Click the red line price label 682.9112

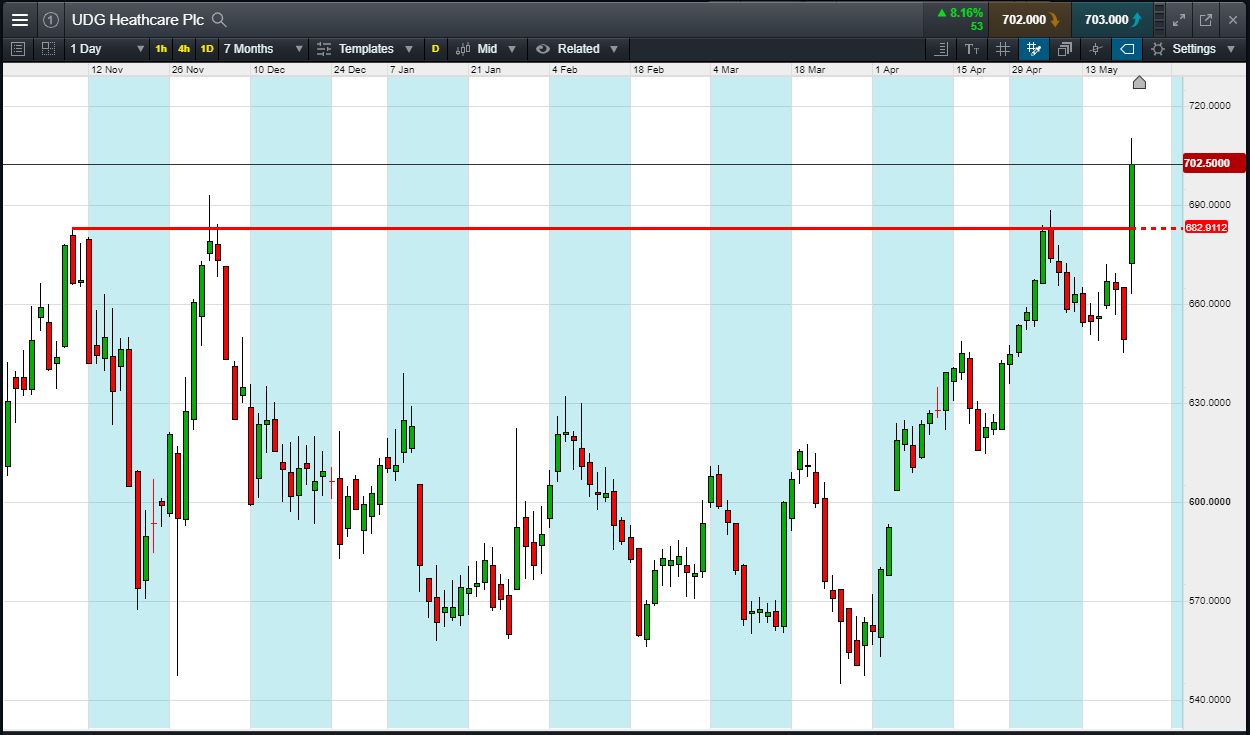tap(1206, 228)
